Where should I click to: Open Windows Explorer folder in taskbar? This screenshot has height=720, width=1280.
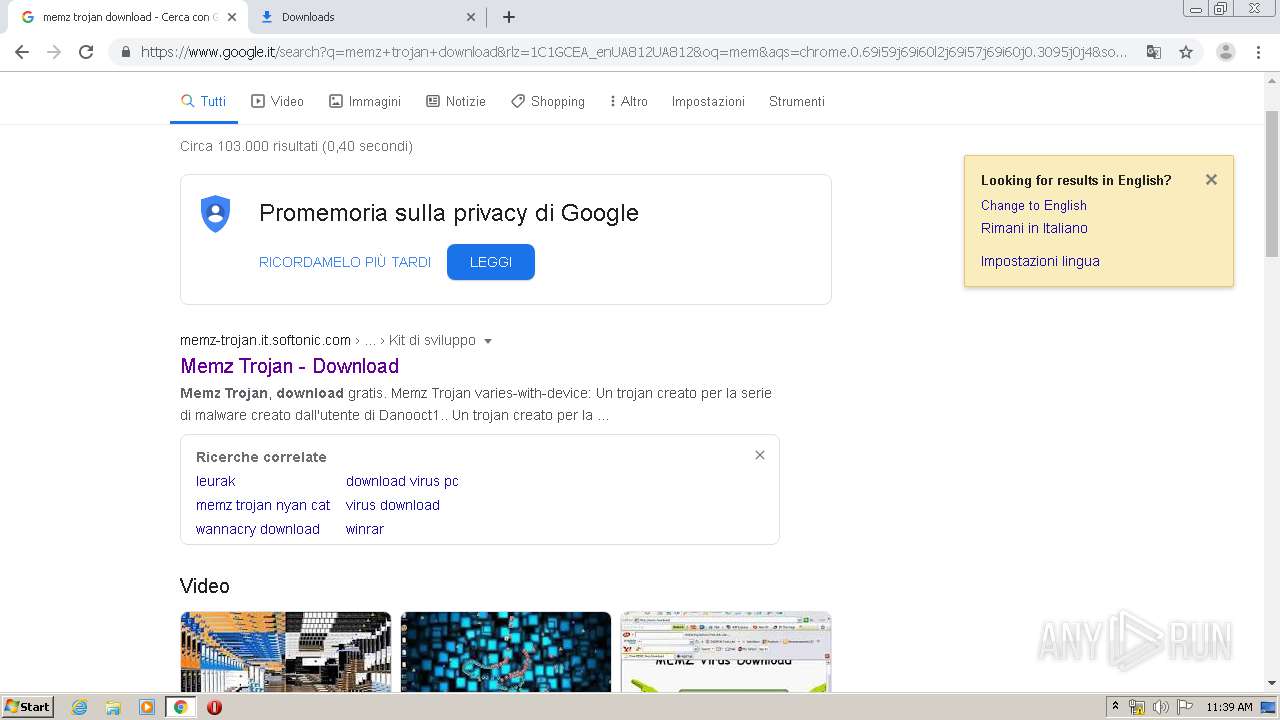(x=113, y=707)
